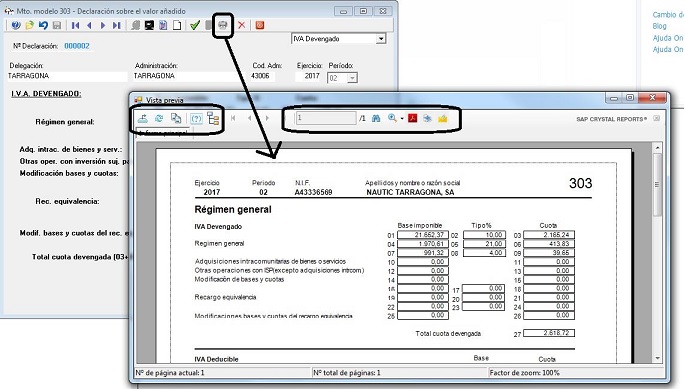Go to previous page in Vista previa
The width and height of the screenshot is (685, 390).
pyautogui.click(x=249, y=118)
